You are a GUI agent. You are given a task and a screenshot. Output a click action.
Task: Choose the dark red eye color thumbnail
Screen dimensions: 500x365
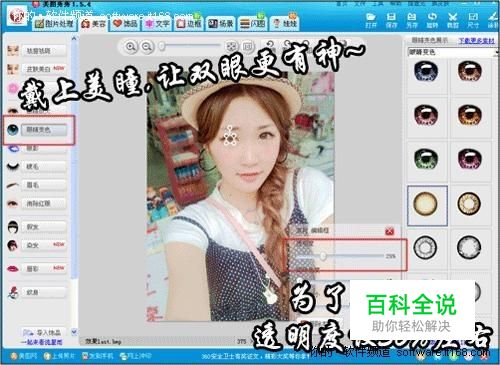coord(426,115)
